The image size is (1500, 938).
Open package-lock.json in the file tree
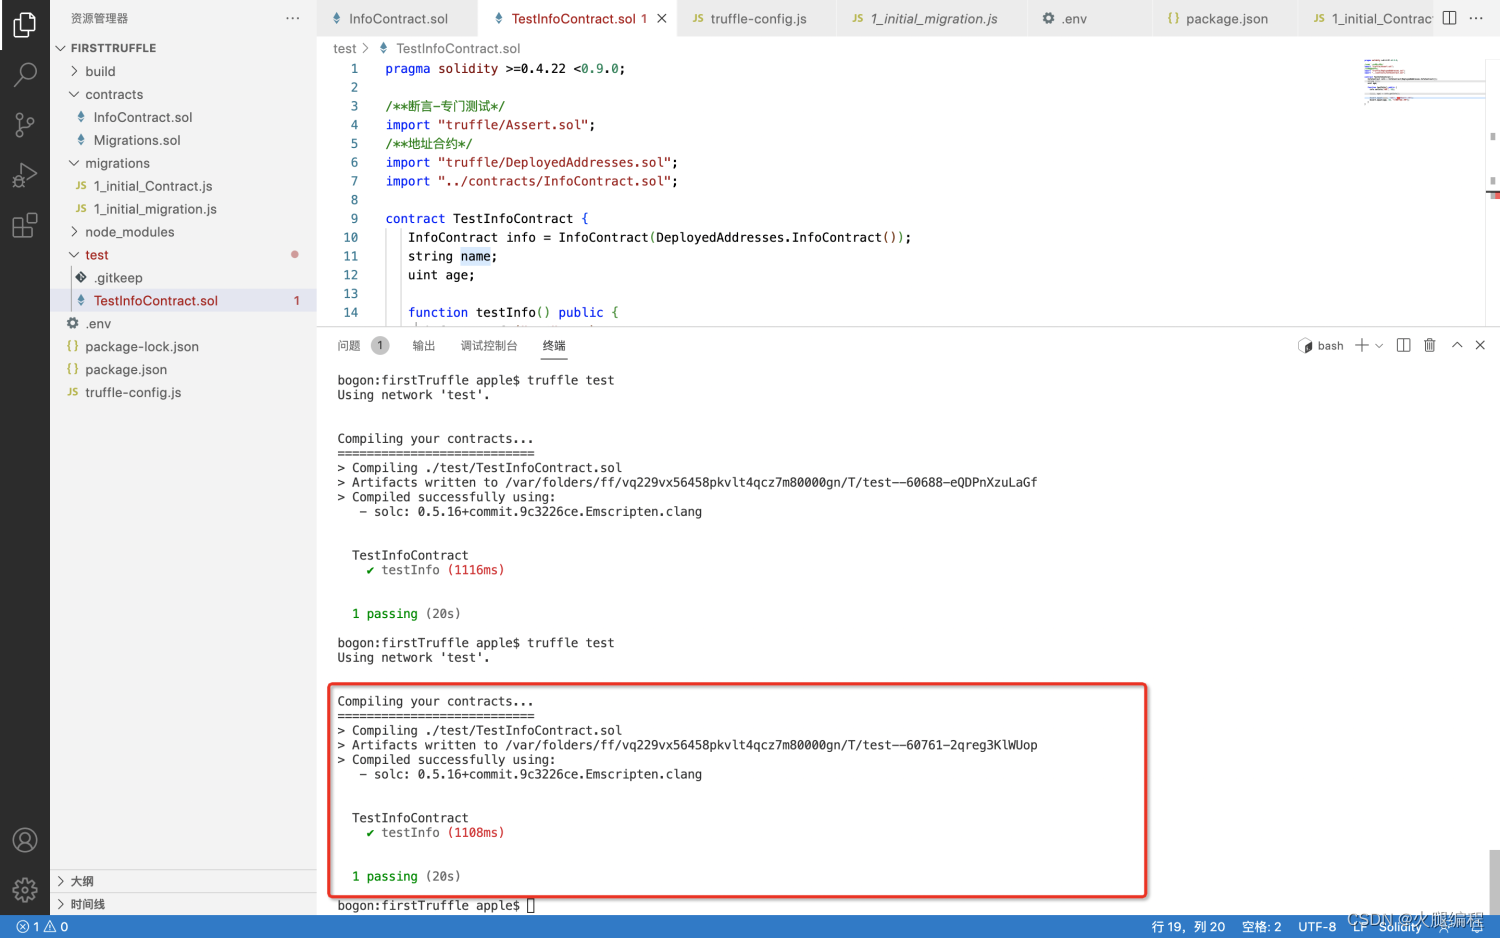point(142,346)
